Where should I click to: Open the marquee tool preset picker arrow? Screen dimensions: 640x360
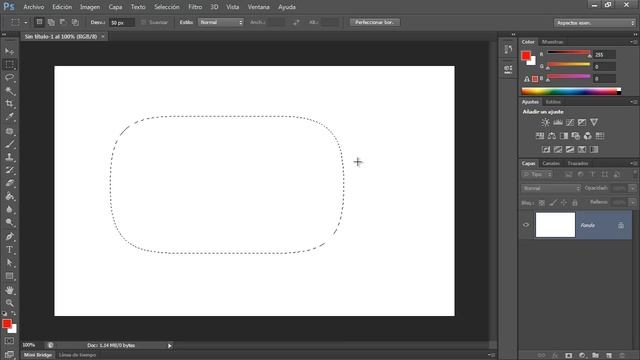click(x=26, y=22)
